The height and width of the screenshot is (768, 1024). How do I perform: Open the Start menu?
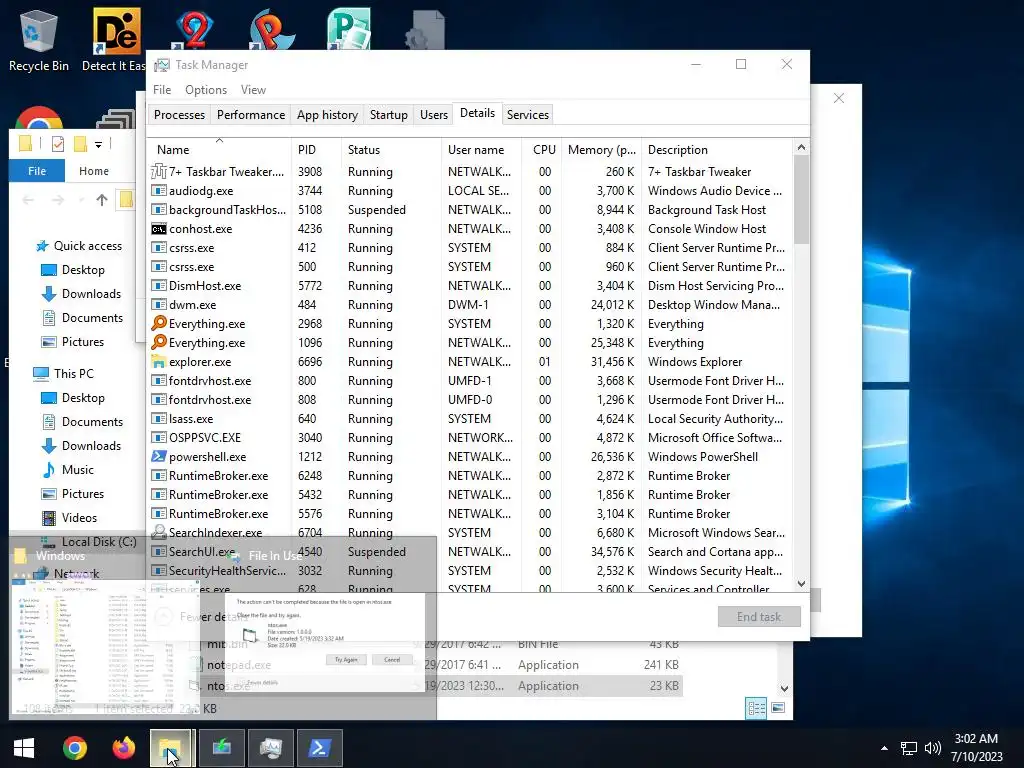24,748
